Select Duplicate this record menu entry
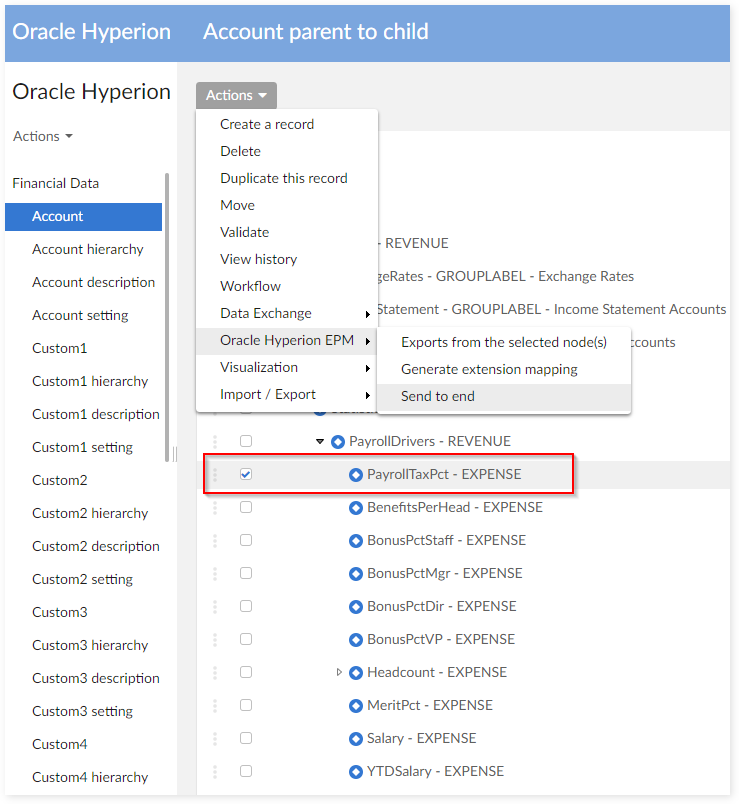This screenshot has width=739, height=804. pos(284,178)
